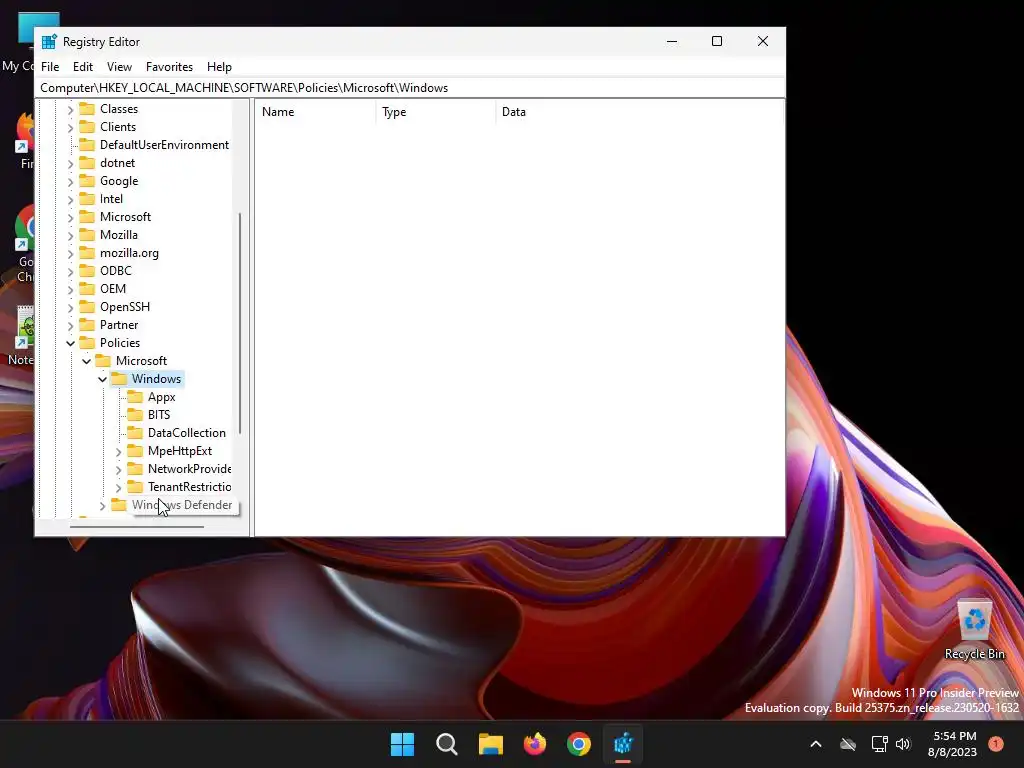
Task: Select the Google folder icon
Action: pos(87,181)
